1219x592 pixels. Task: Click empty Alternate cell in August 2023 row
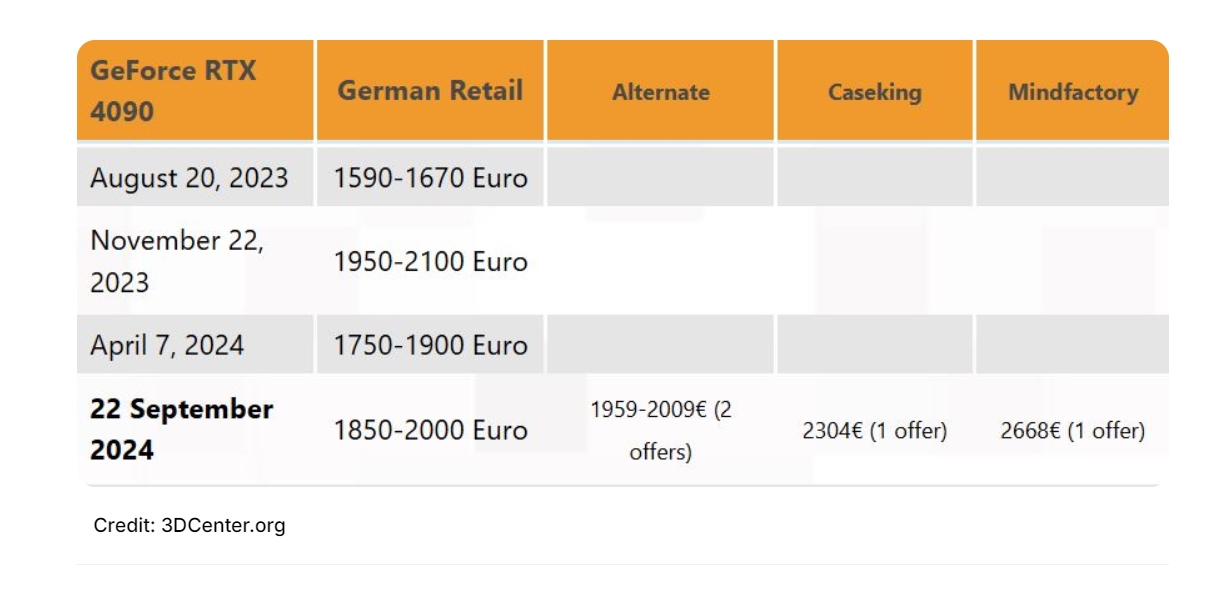click(x=660, y=177)
